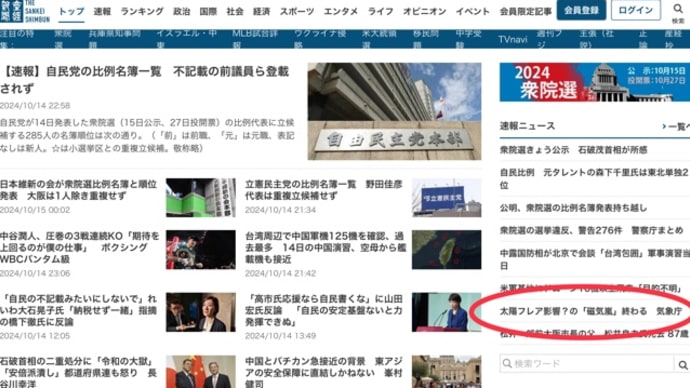The height and width of the screenshot is (388, 690).
Task: Open the 社会 section
Action: click(235, 11)
